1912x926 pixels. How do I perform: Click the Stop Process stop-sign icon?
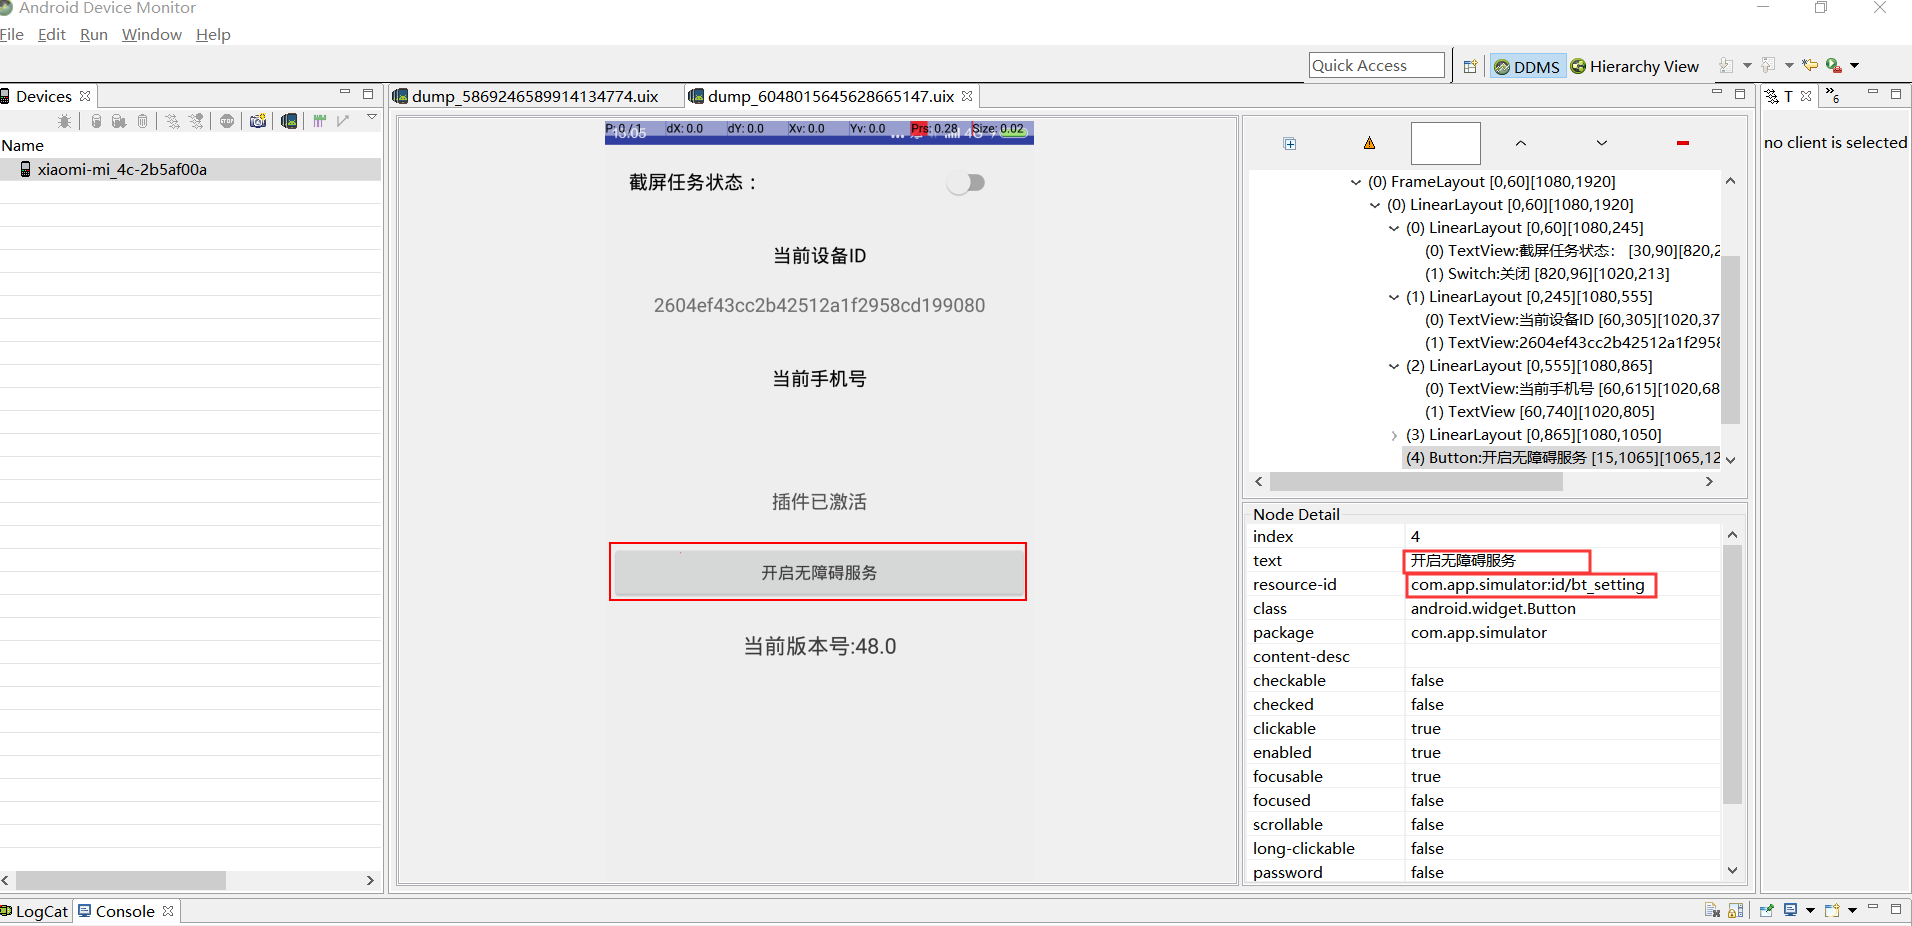click(226, 121)
